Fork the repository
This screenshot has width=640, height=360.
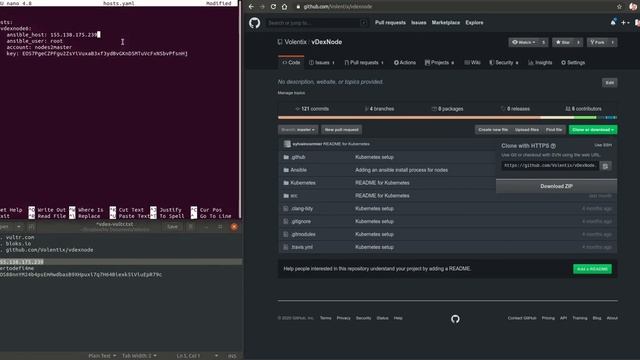coord(598,42)
